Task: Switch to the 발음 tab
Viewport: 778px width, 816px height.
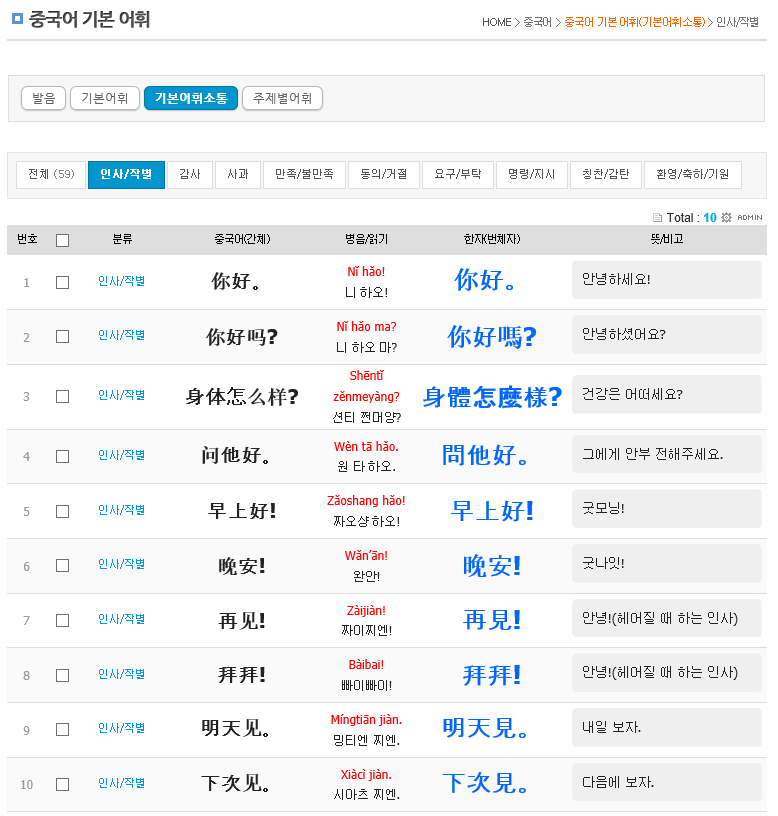Action: [x=43, y=98]
